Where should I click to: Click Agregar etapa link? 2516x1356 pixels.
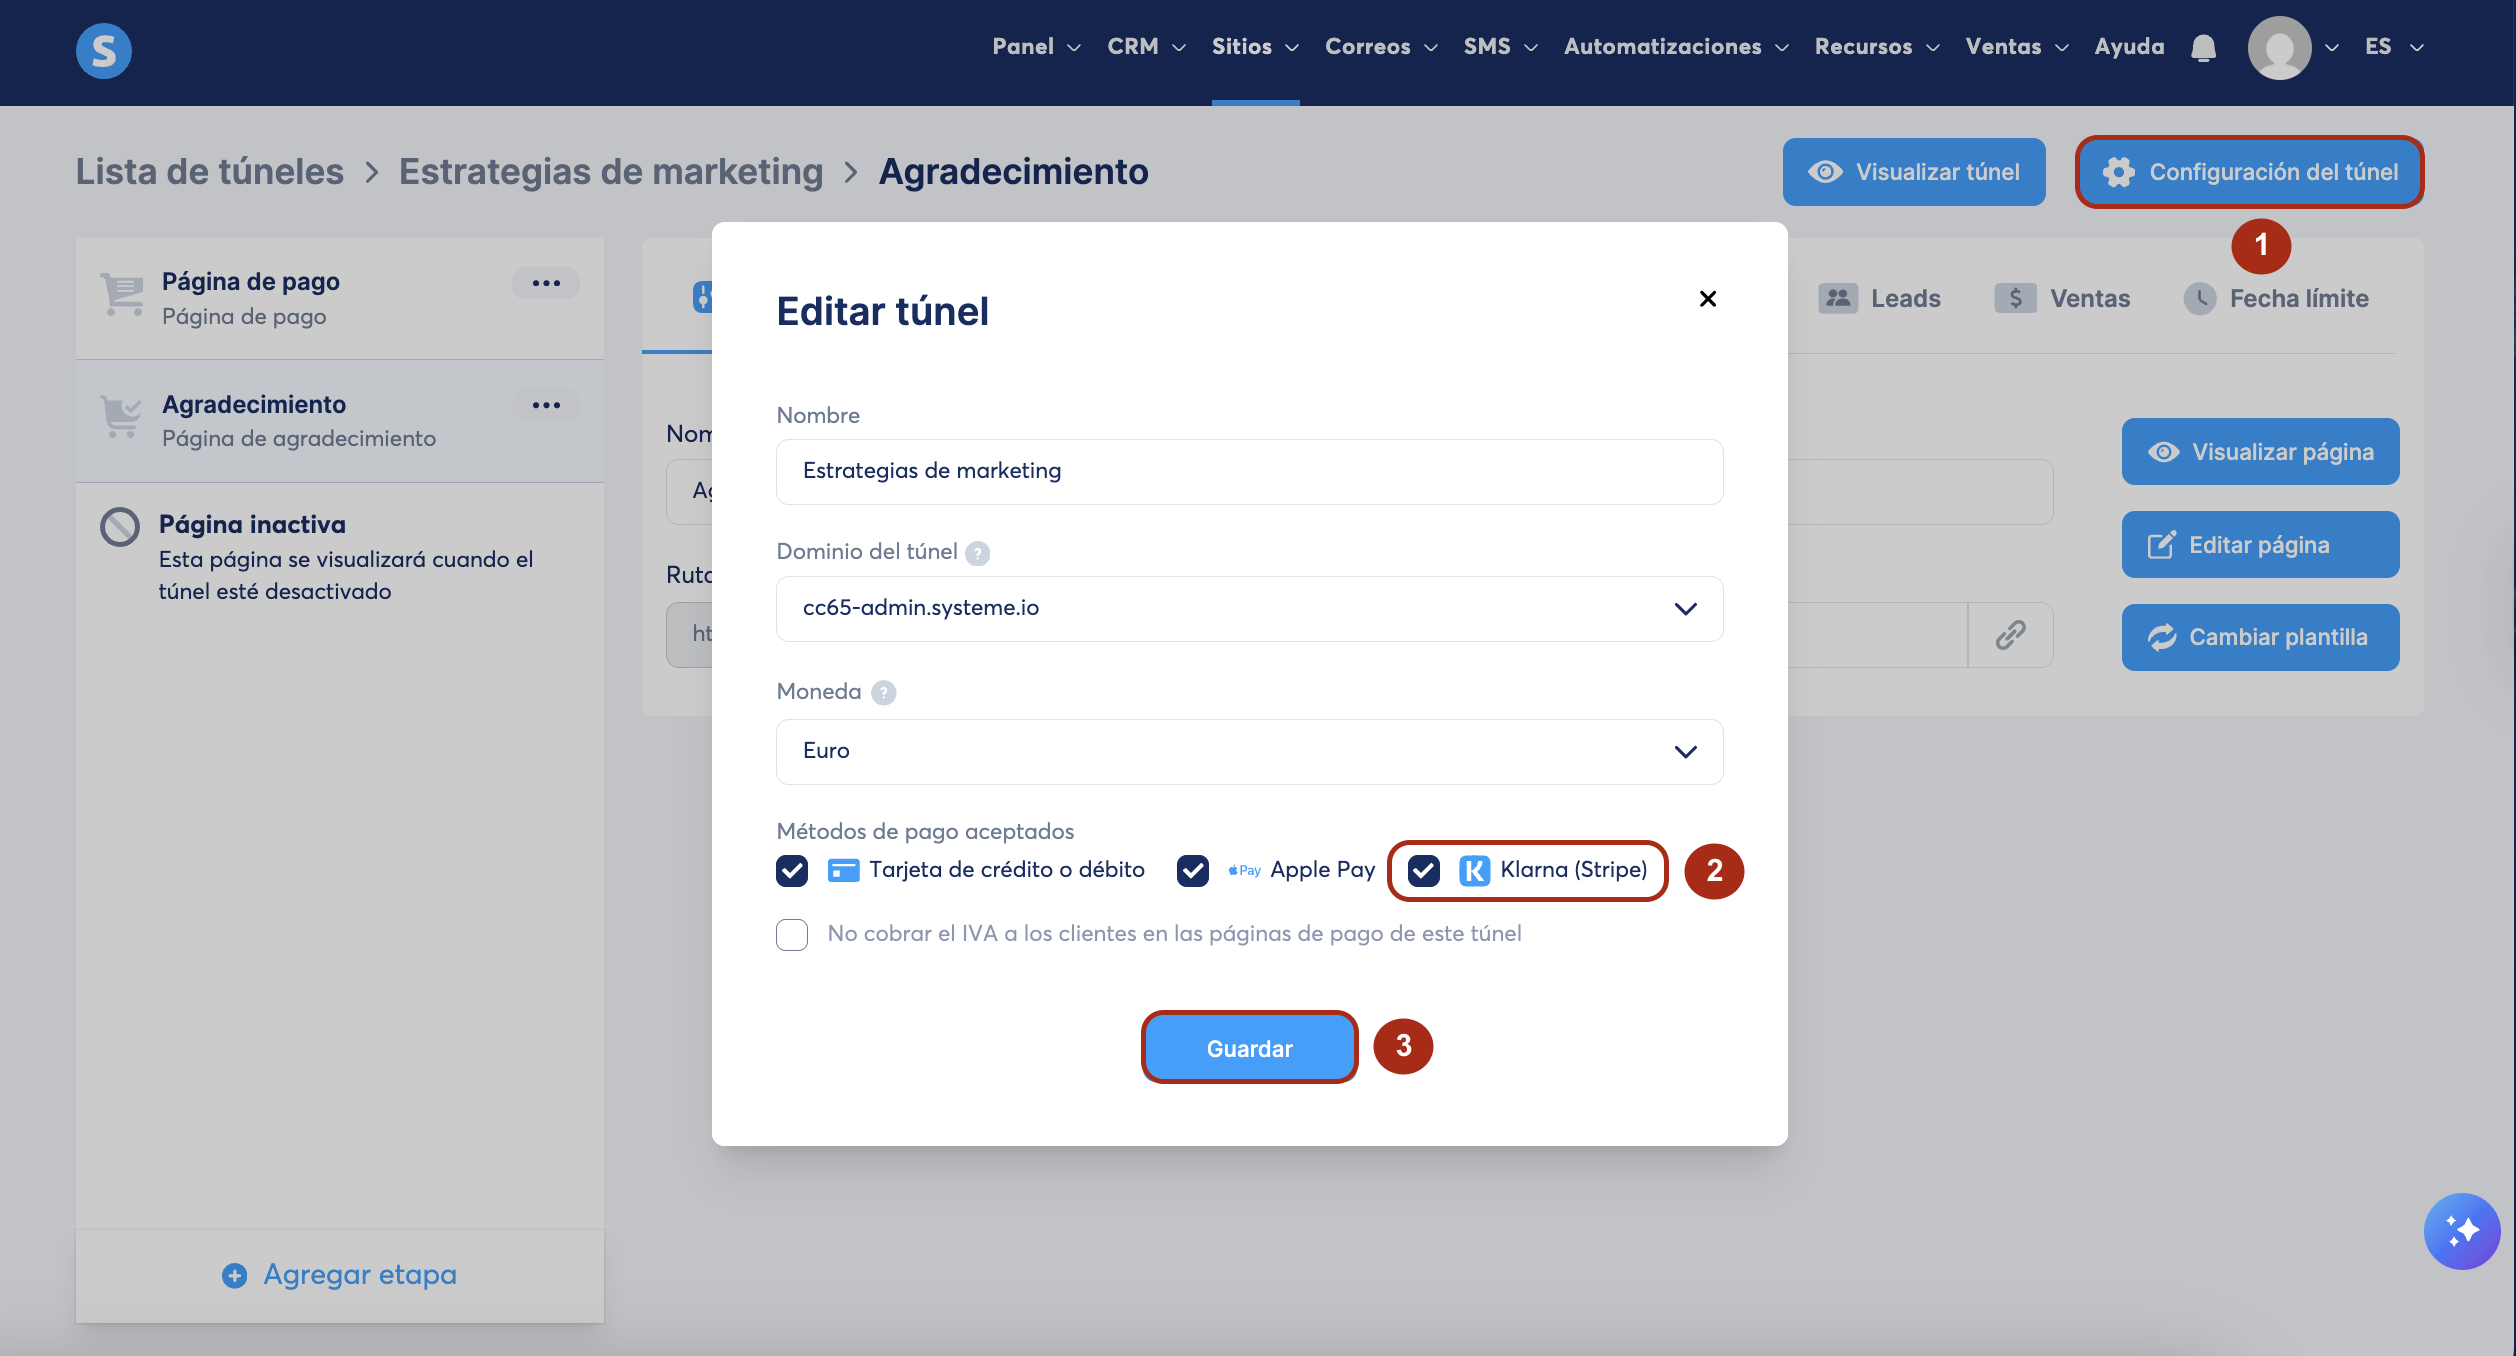(x=340, y=1274)
